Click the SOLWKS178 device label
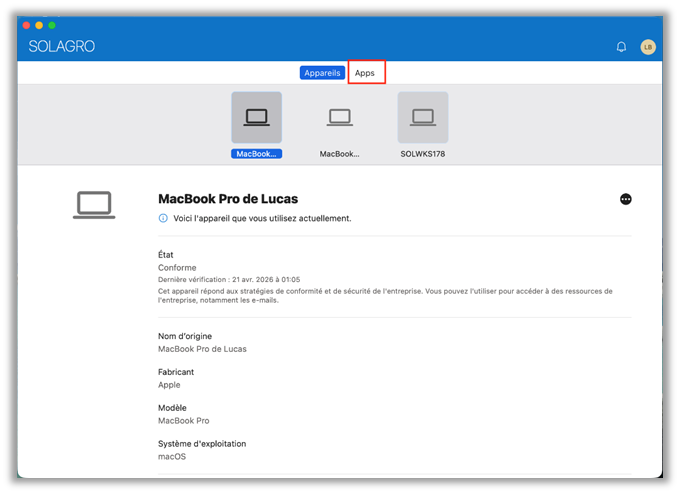 click(423, 154)
